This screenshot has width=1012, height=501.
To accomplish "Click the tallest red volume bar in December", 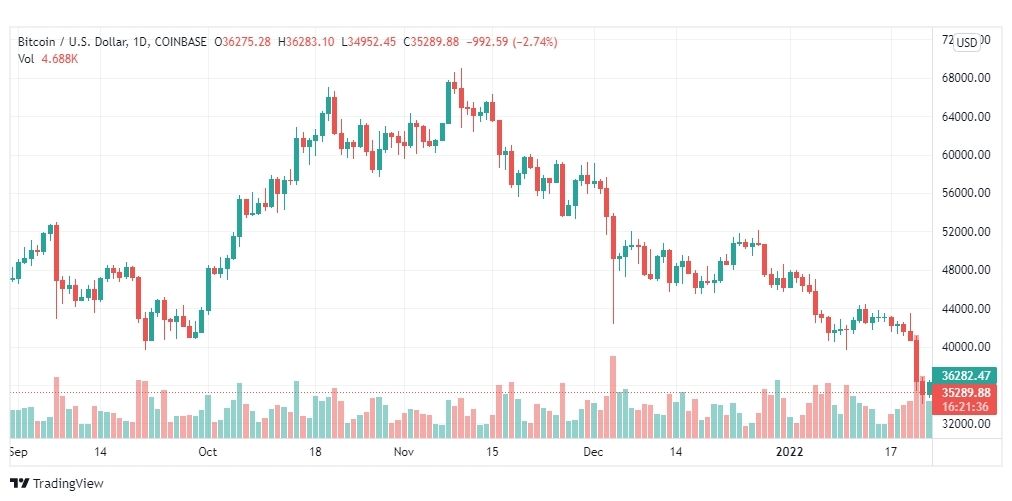I will pos(612,397).
